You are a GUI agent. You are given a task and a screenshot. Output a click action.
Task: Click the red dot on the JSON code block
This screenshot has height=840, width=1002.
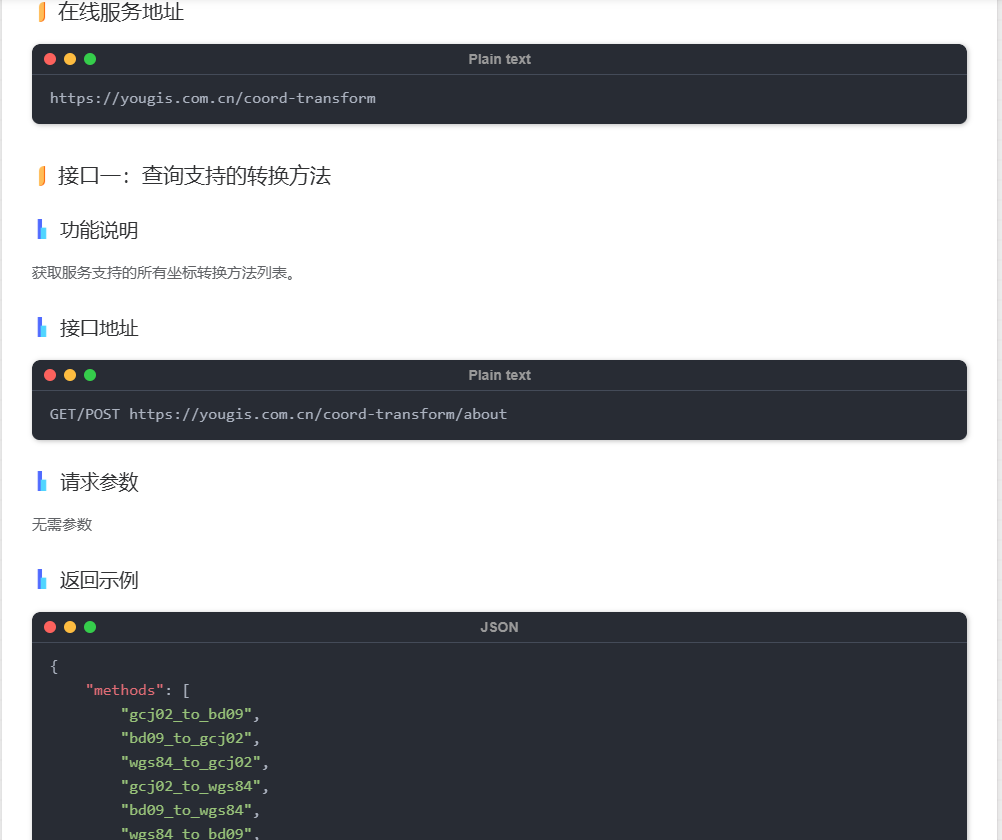coord(50,627)
